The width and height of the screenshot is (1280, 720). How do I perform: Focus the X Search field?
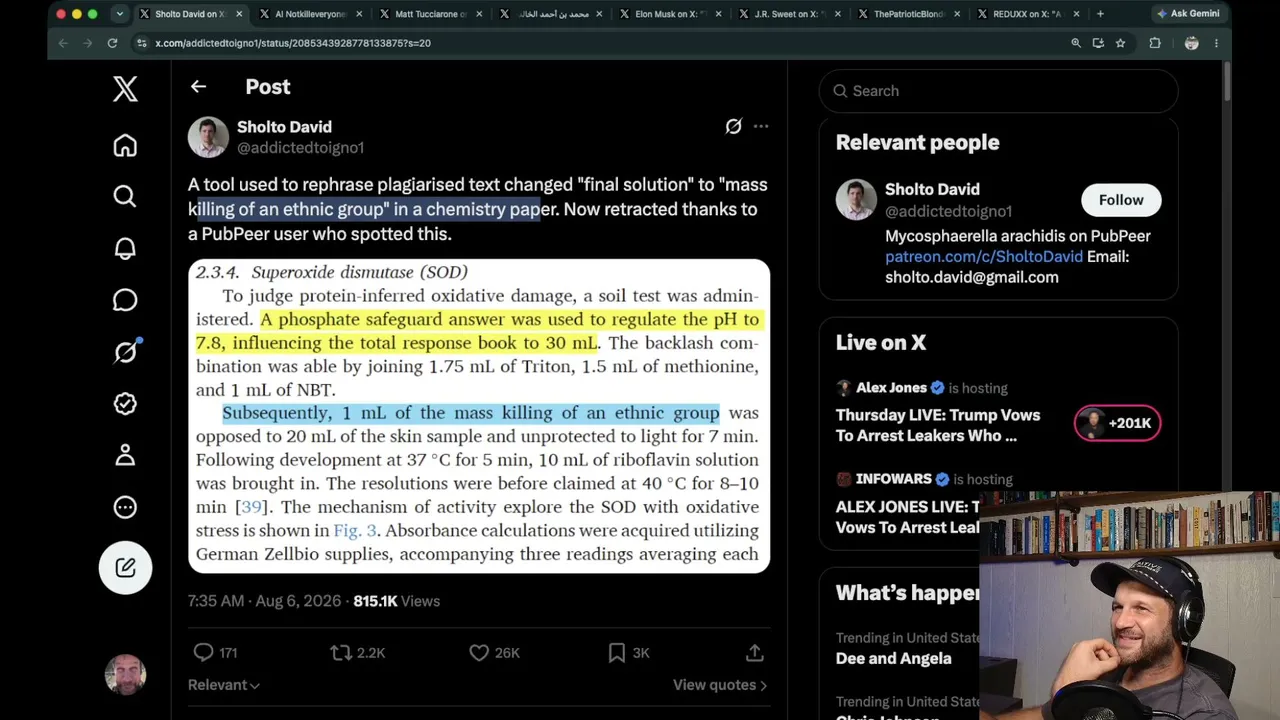coord(998,91)
